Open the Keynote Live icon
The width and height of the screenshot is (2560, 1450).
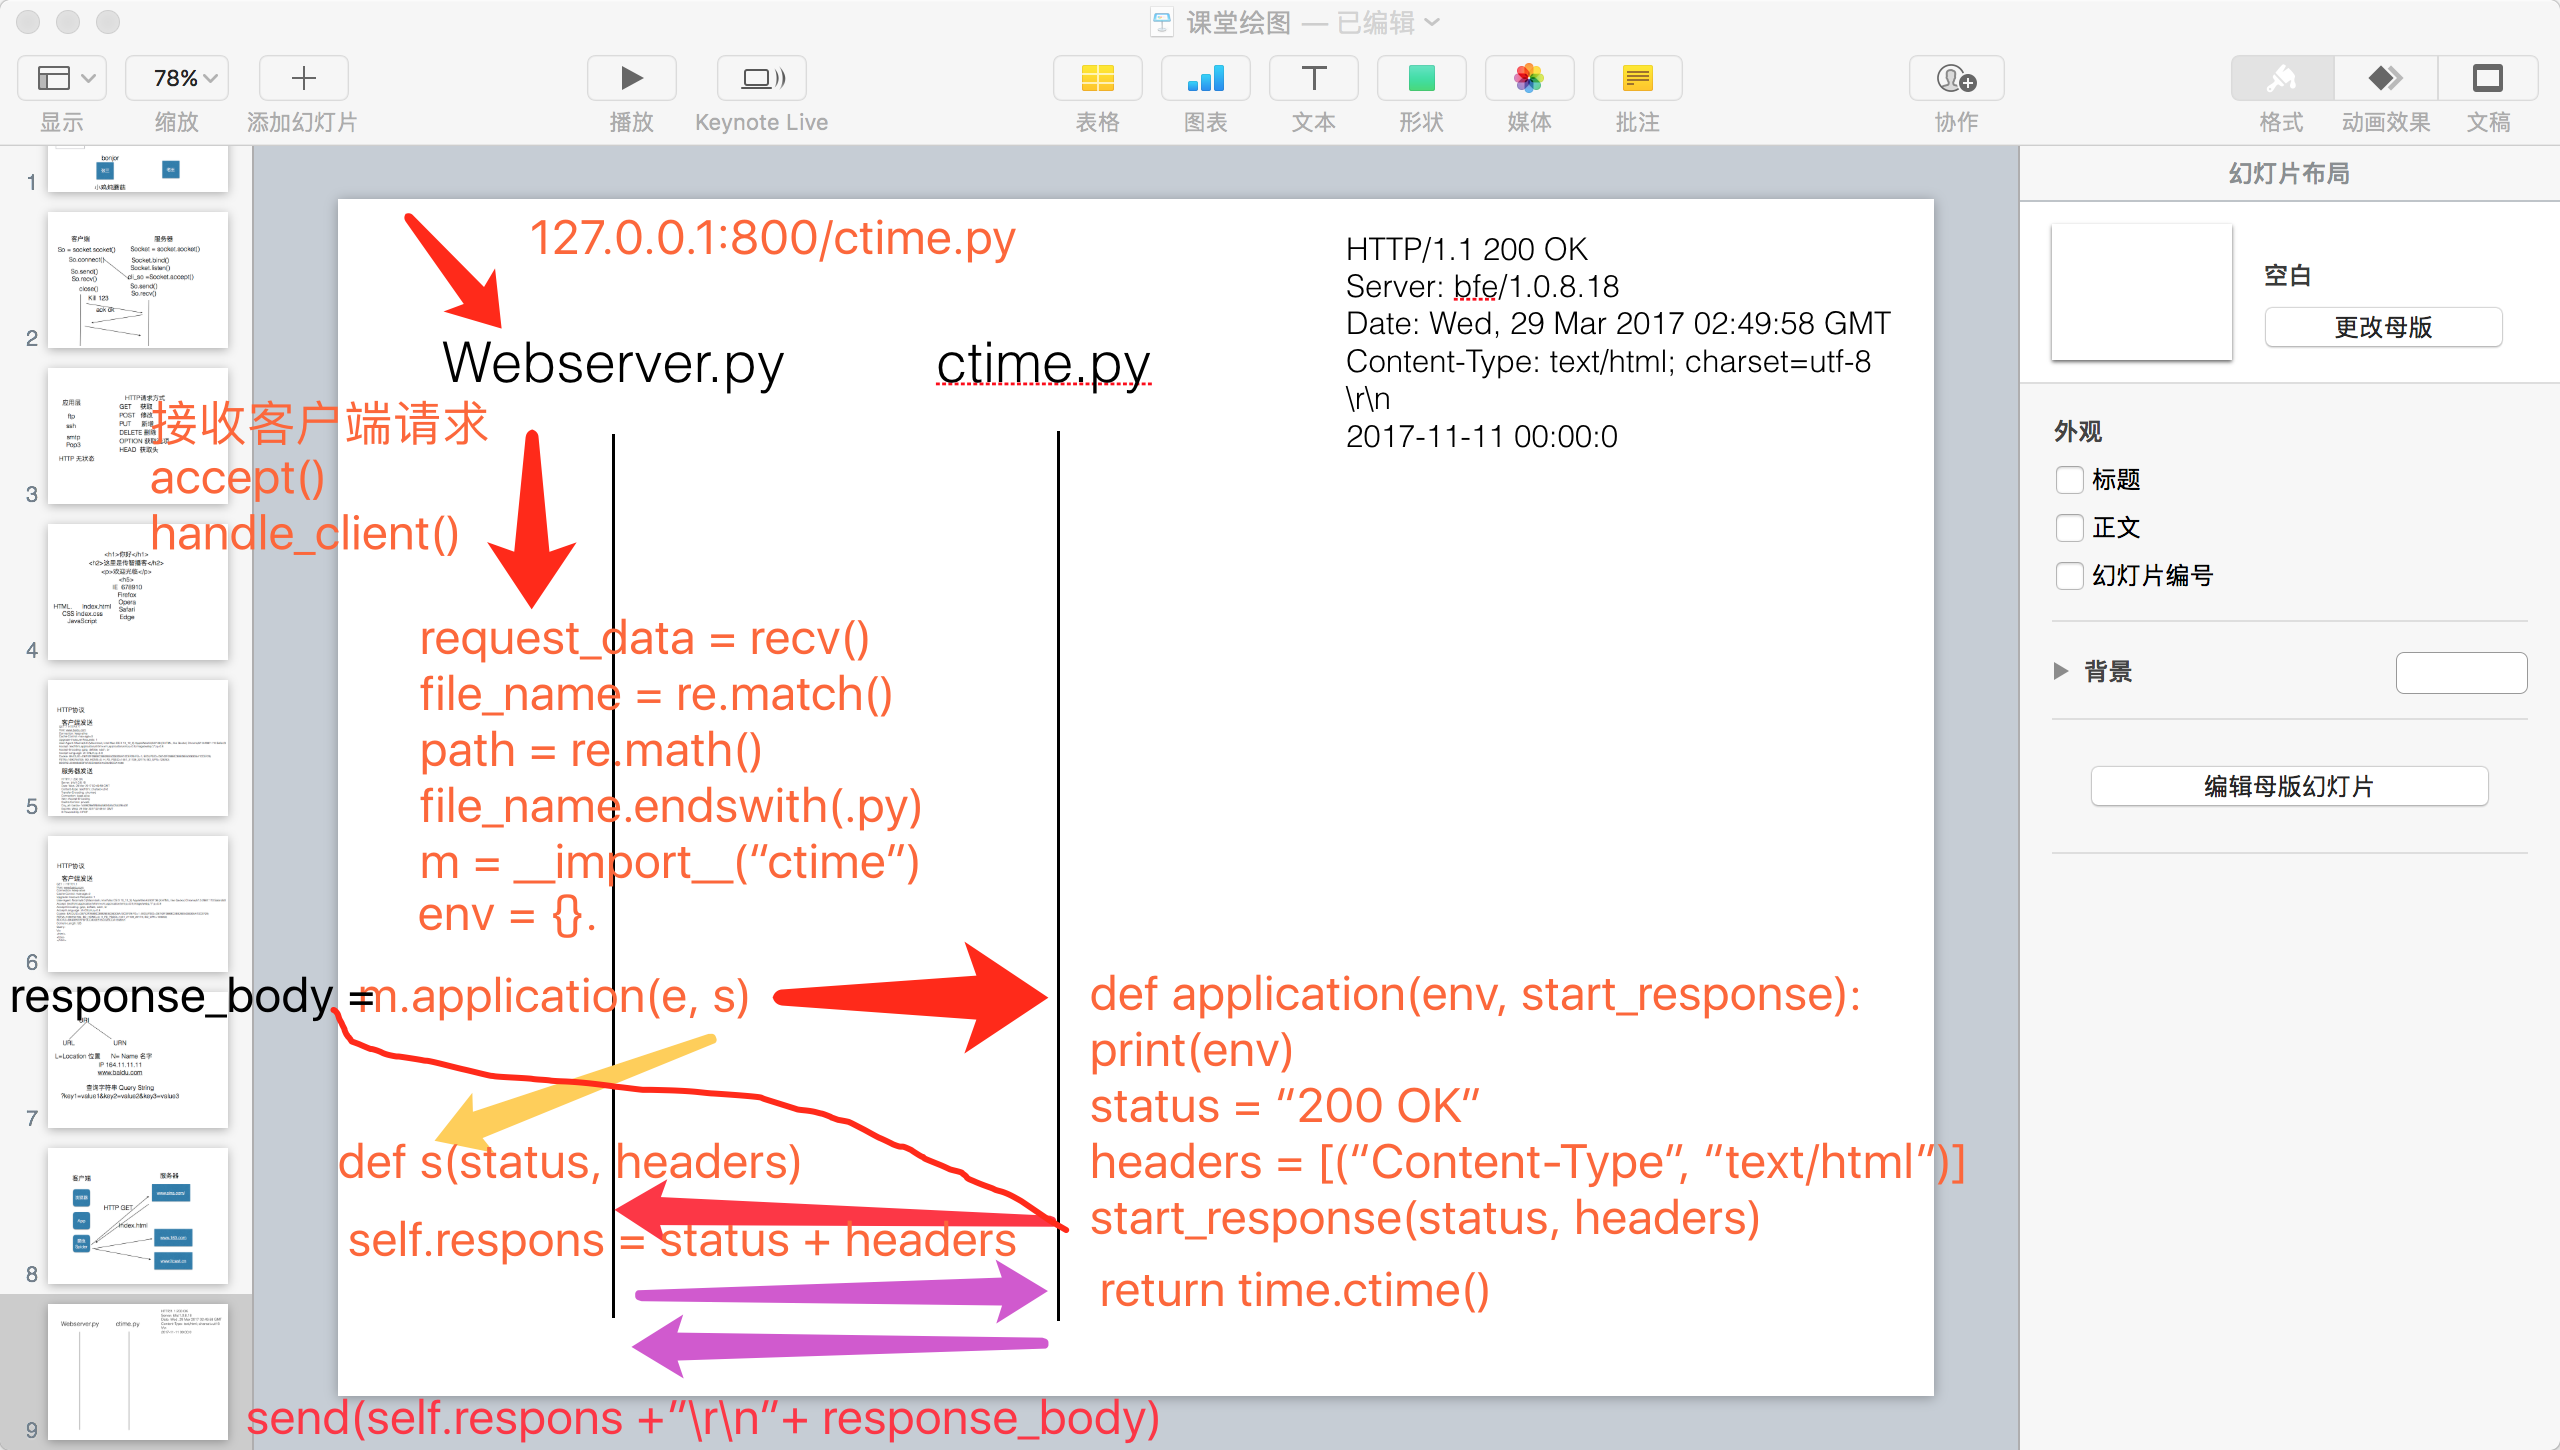pos(762,78)
